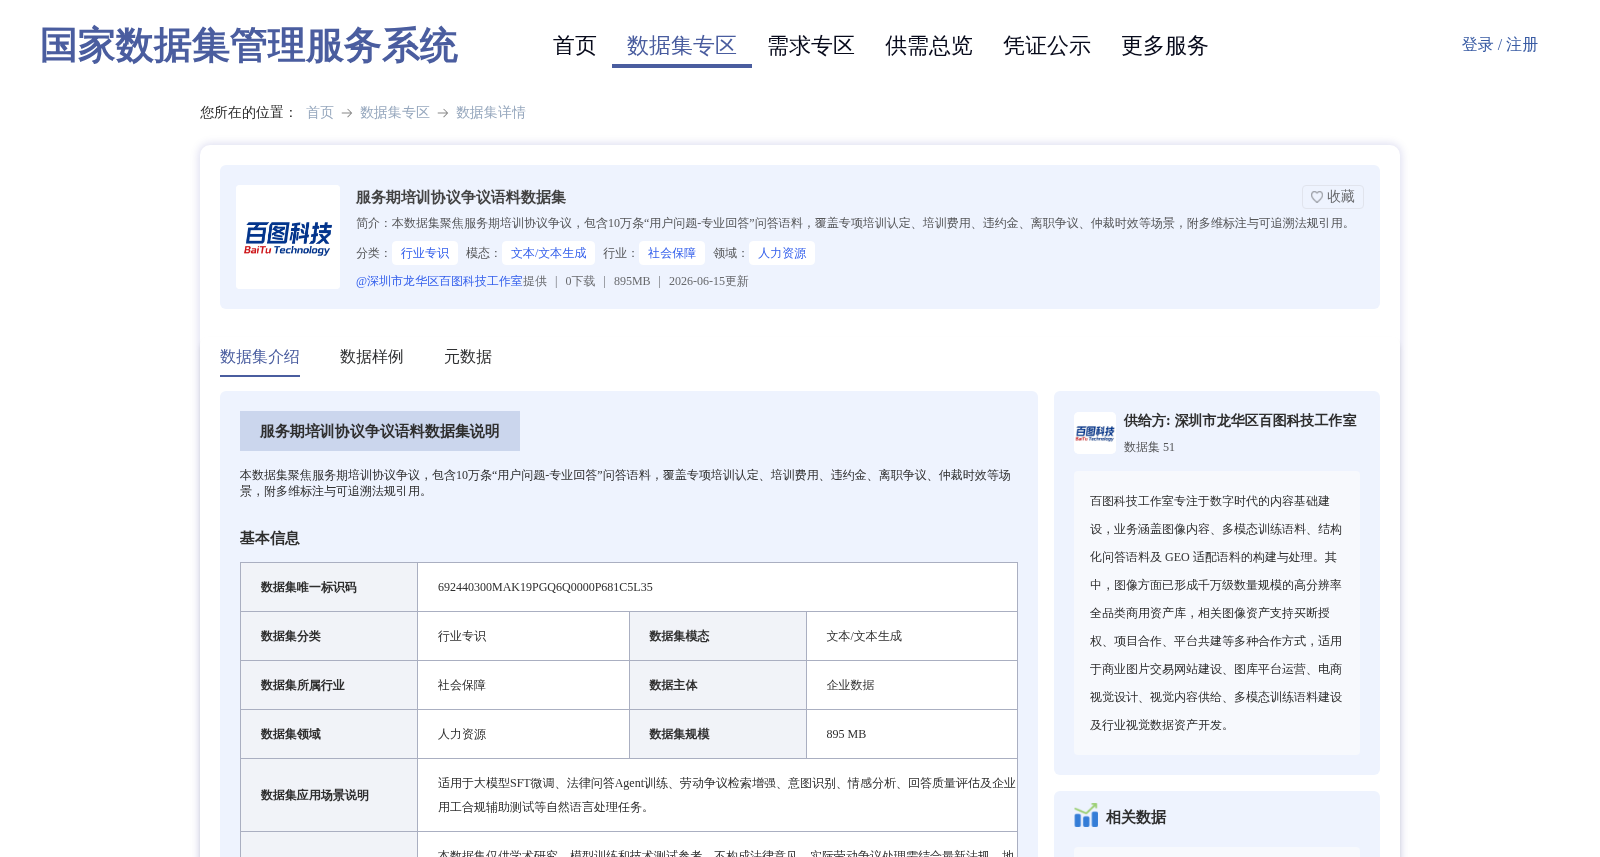The height and width of the screenshot is (857, 1600).
Task: Click the 服务期培训协议争议语料数据集说明 heading
Action: (x=380, y=431)
